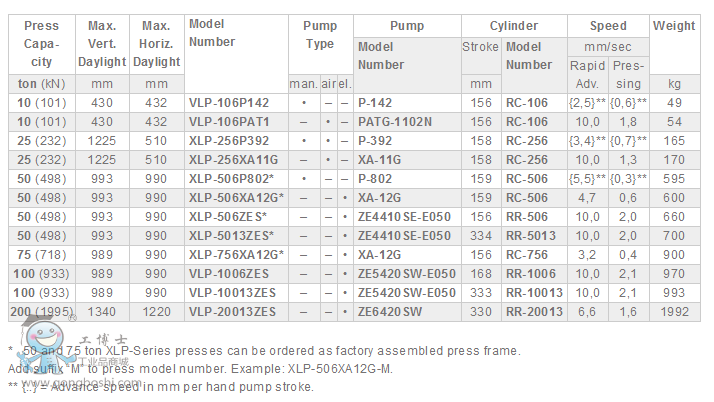The width and height of the screenshot is (714, 402).
Task: Click model number VLP-20013ZES
Action: tap(232, 311)
